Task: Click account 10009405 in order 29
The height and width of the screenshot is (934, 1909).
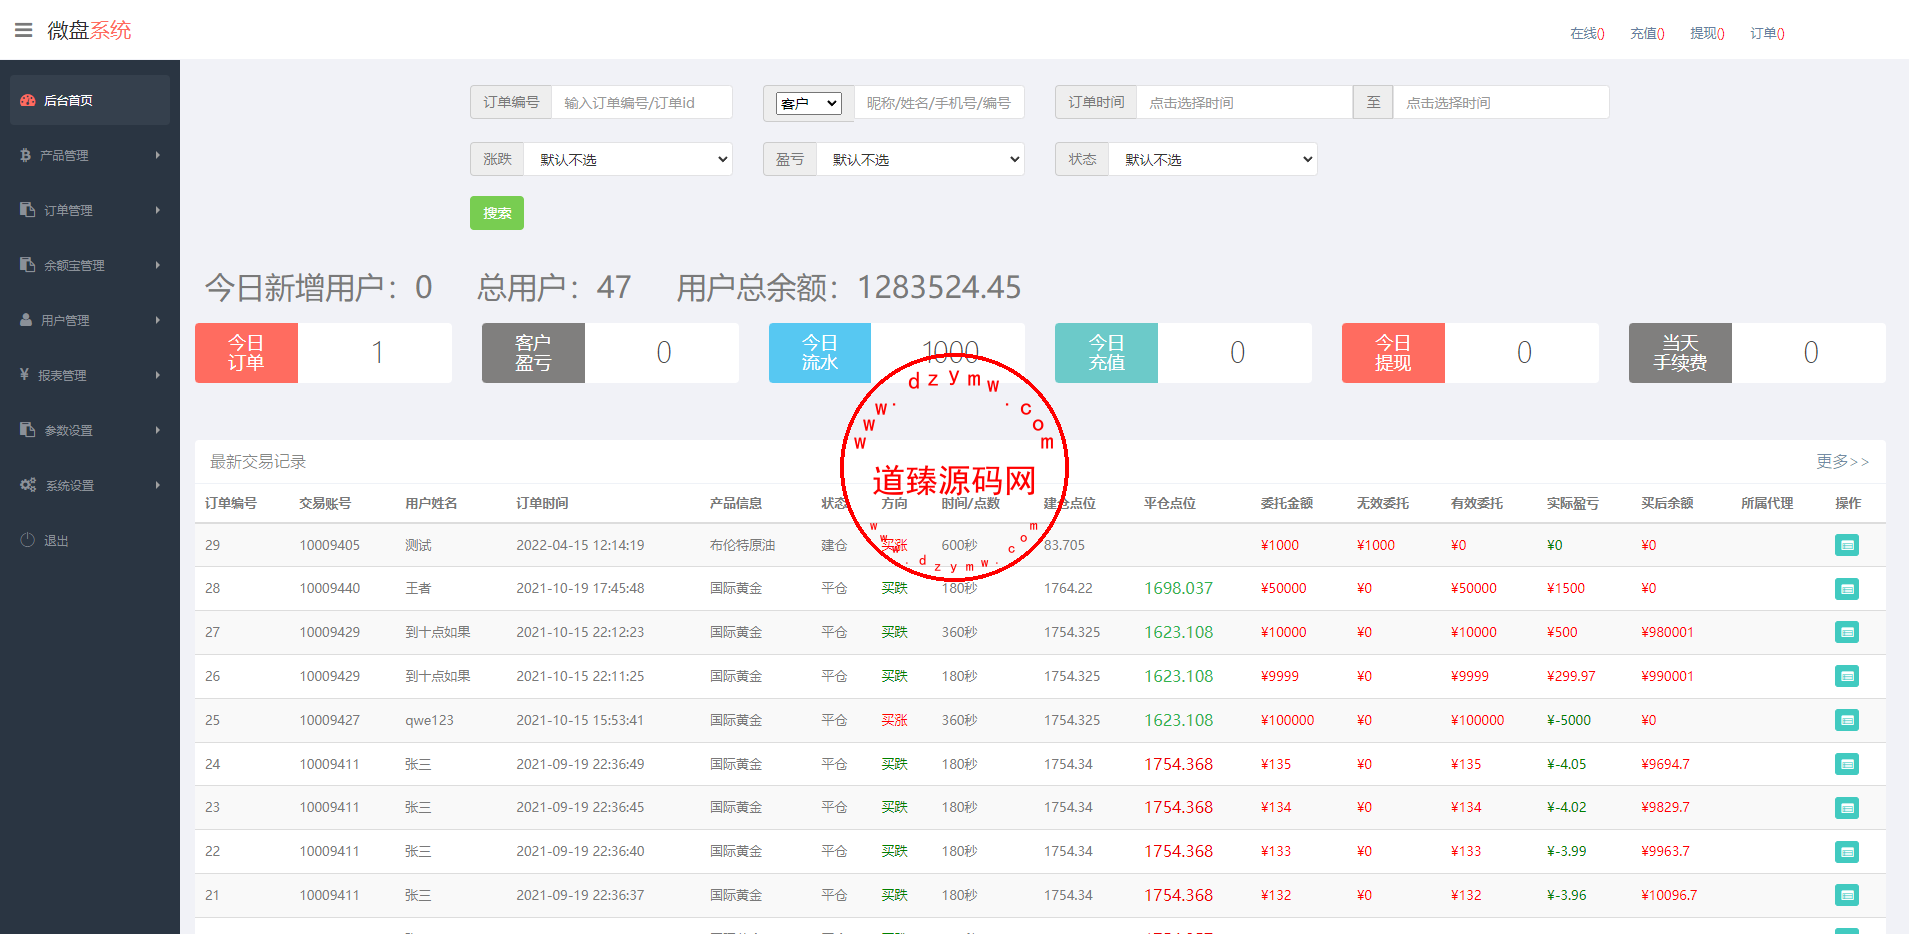Action: coord(330,545)
